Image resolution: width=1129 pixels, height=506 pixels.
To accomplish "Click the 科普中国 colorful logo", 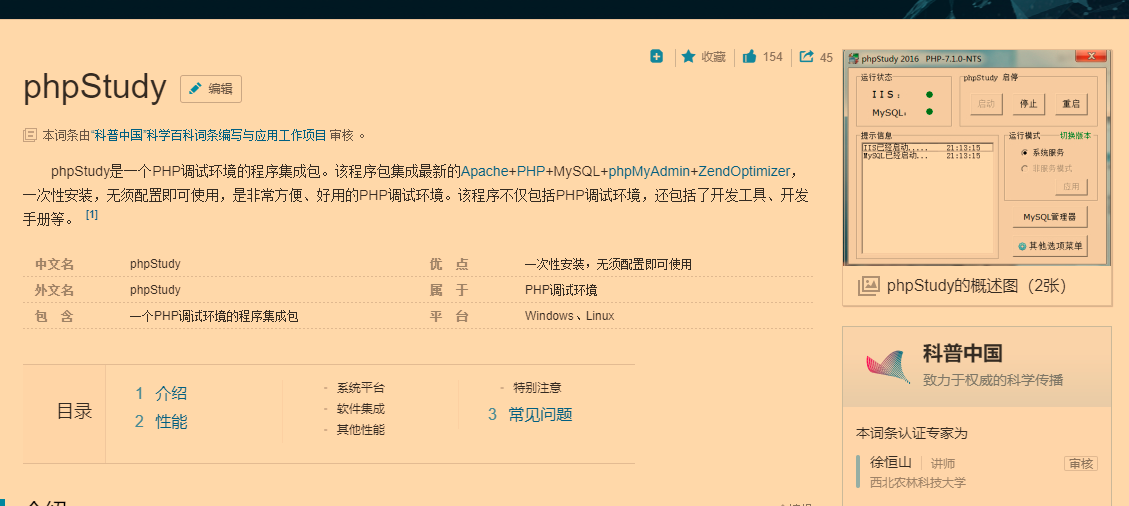I will point(888,365).
